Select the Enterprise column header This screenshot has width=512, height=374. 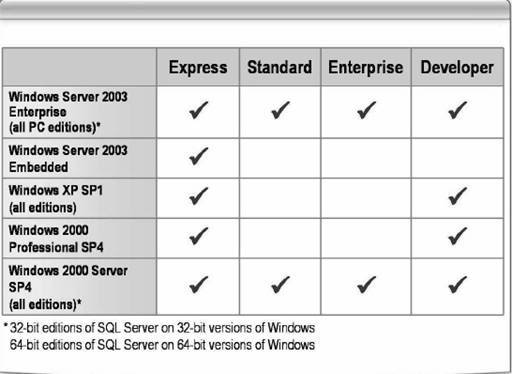tap(366, 68)
